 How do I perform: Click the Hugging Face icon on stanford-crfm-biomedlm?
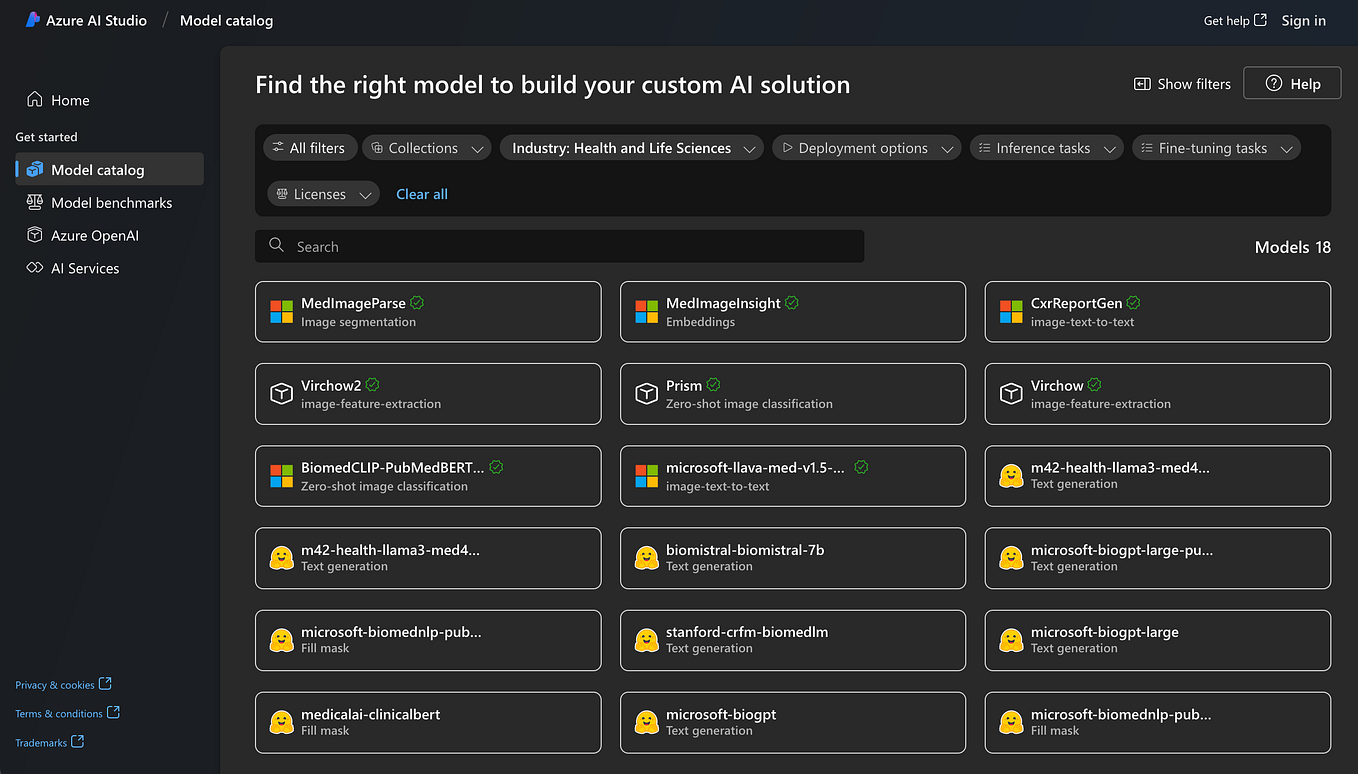646,640
